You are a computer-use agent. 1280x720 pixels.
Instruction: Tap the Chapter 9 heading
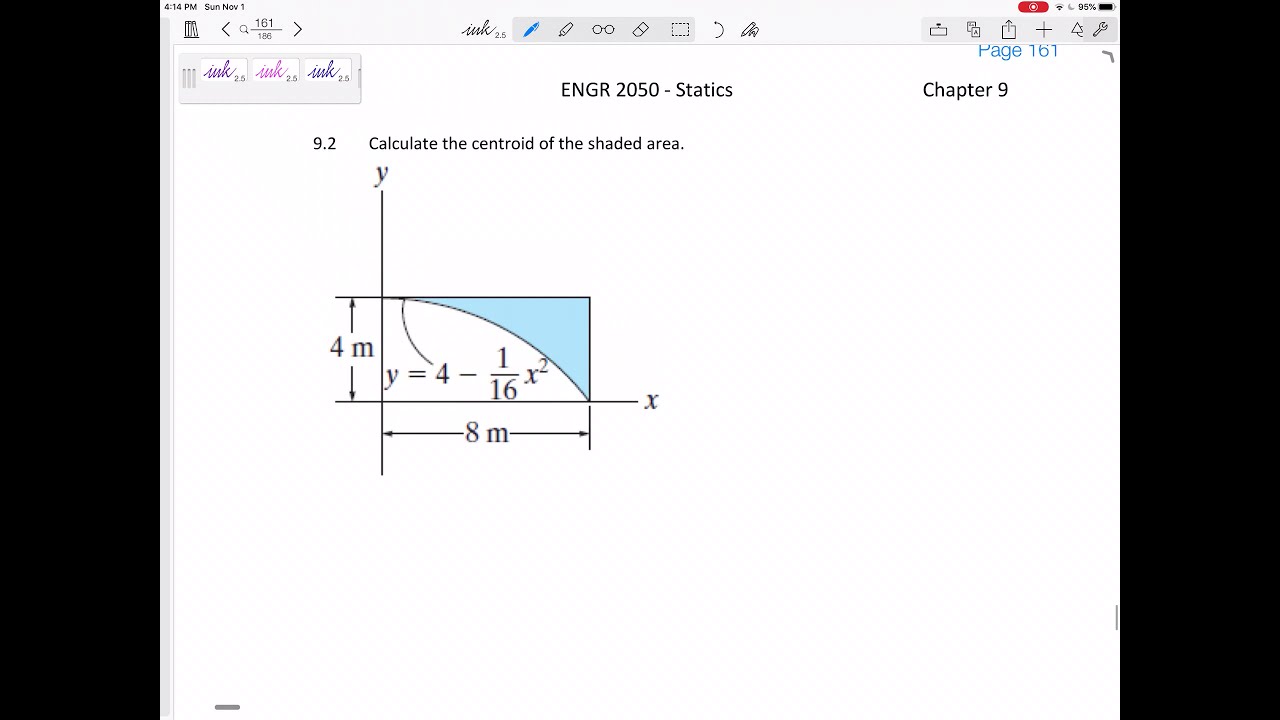pyautogui.click(x=965, y=90)
